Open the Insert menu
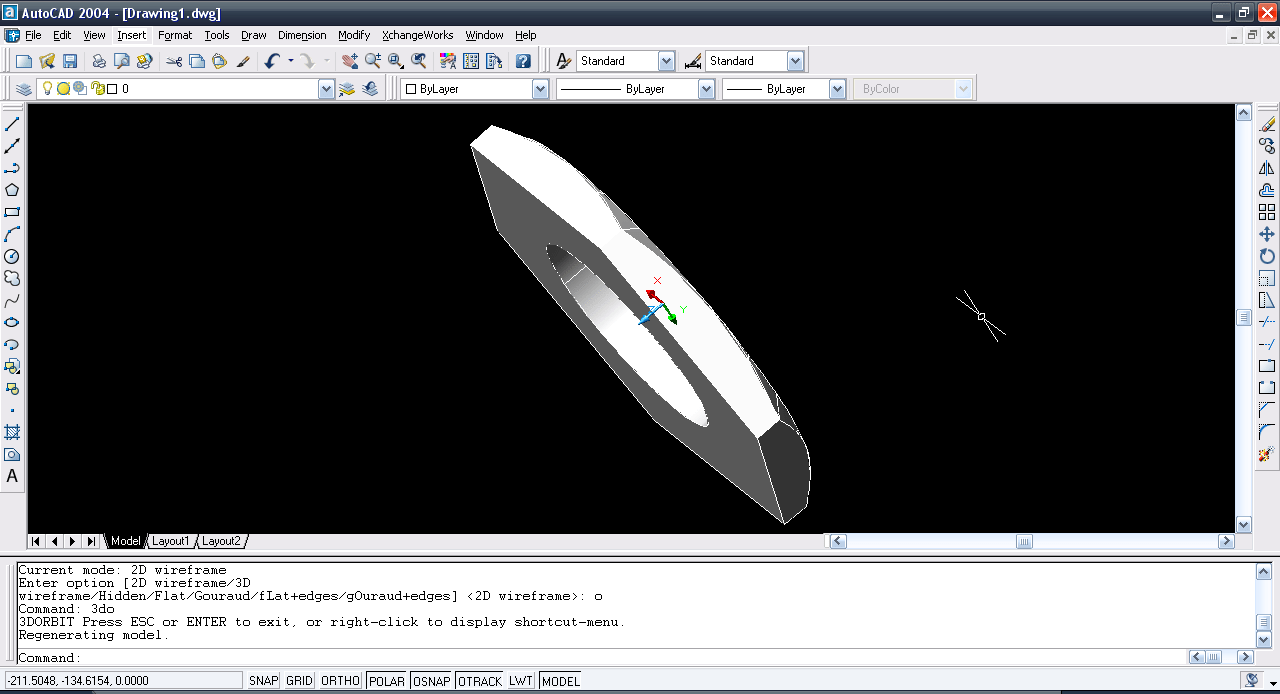The image size is (1280, 694). click(x=132, y=35)
